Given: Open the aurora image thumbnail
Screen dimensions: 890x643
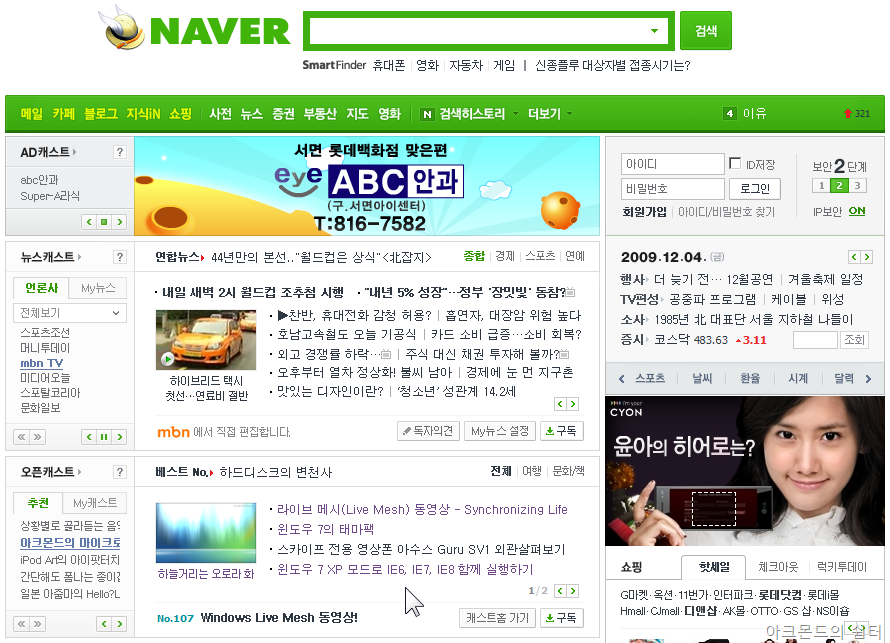Looking at the screenshot, I should [x=205, y=532].
